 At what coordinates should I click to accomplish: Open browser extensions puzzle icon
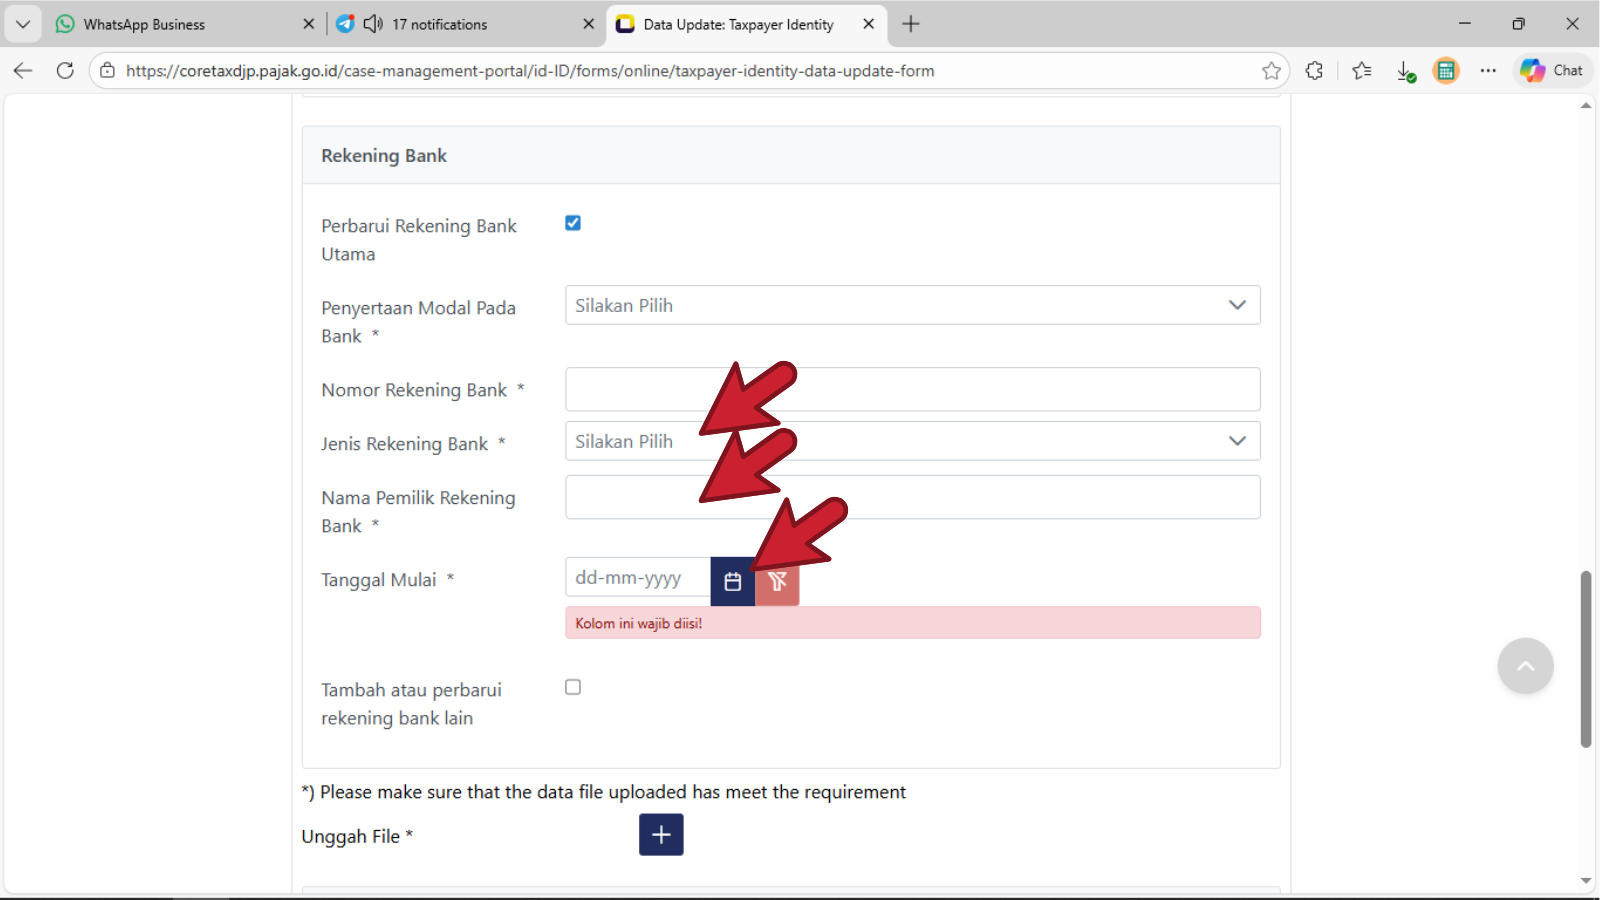point(1314,71)
